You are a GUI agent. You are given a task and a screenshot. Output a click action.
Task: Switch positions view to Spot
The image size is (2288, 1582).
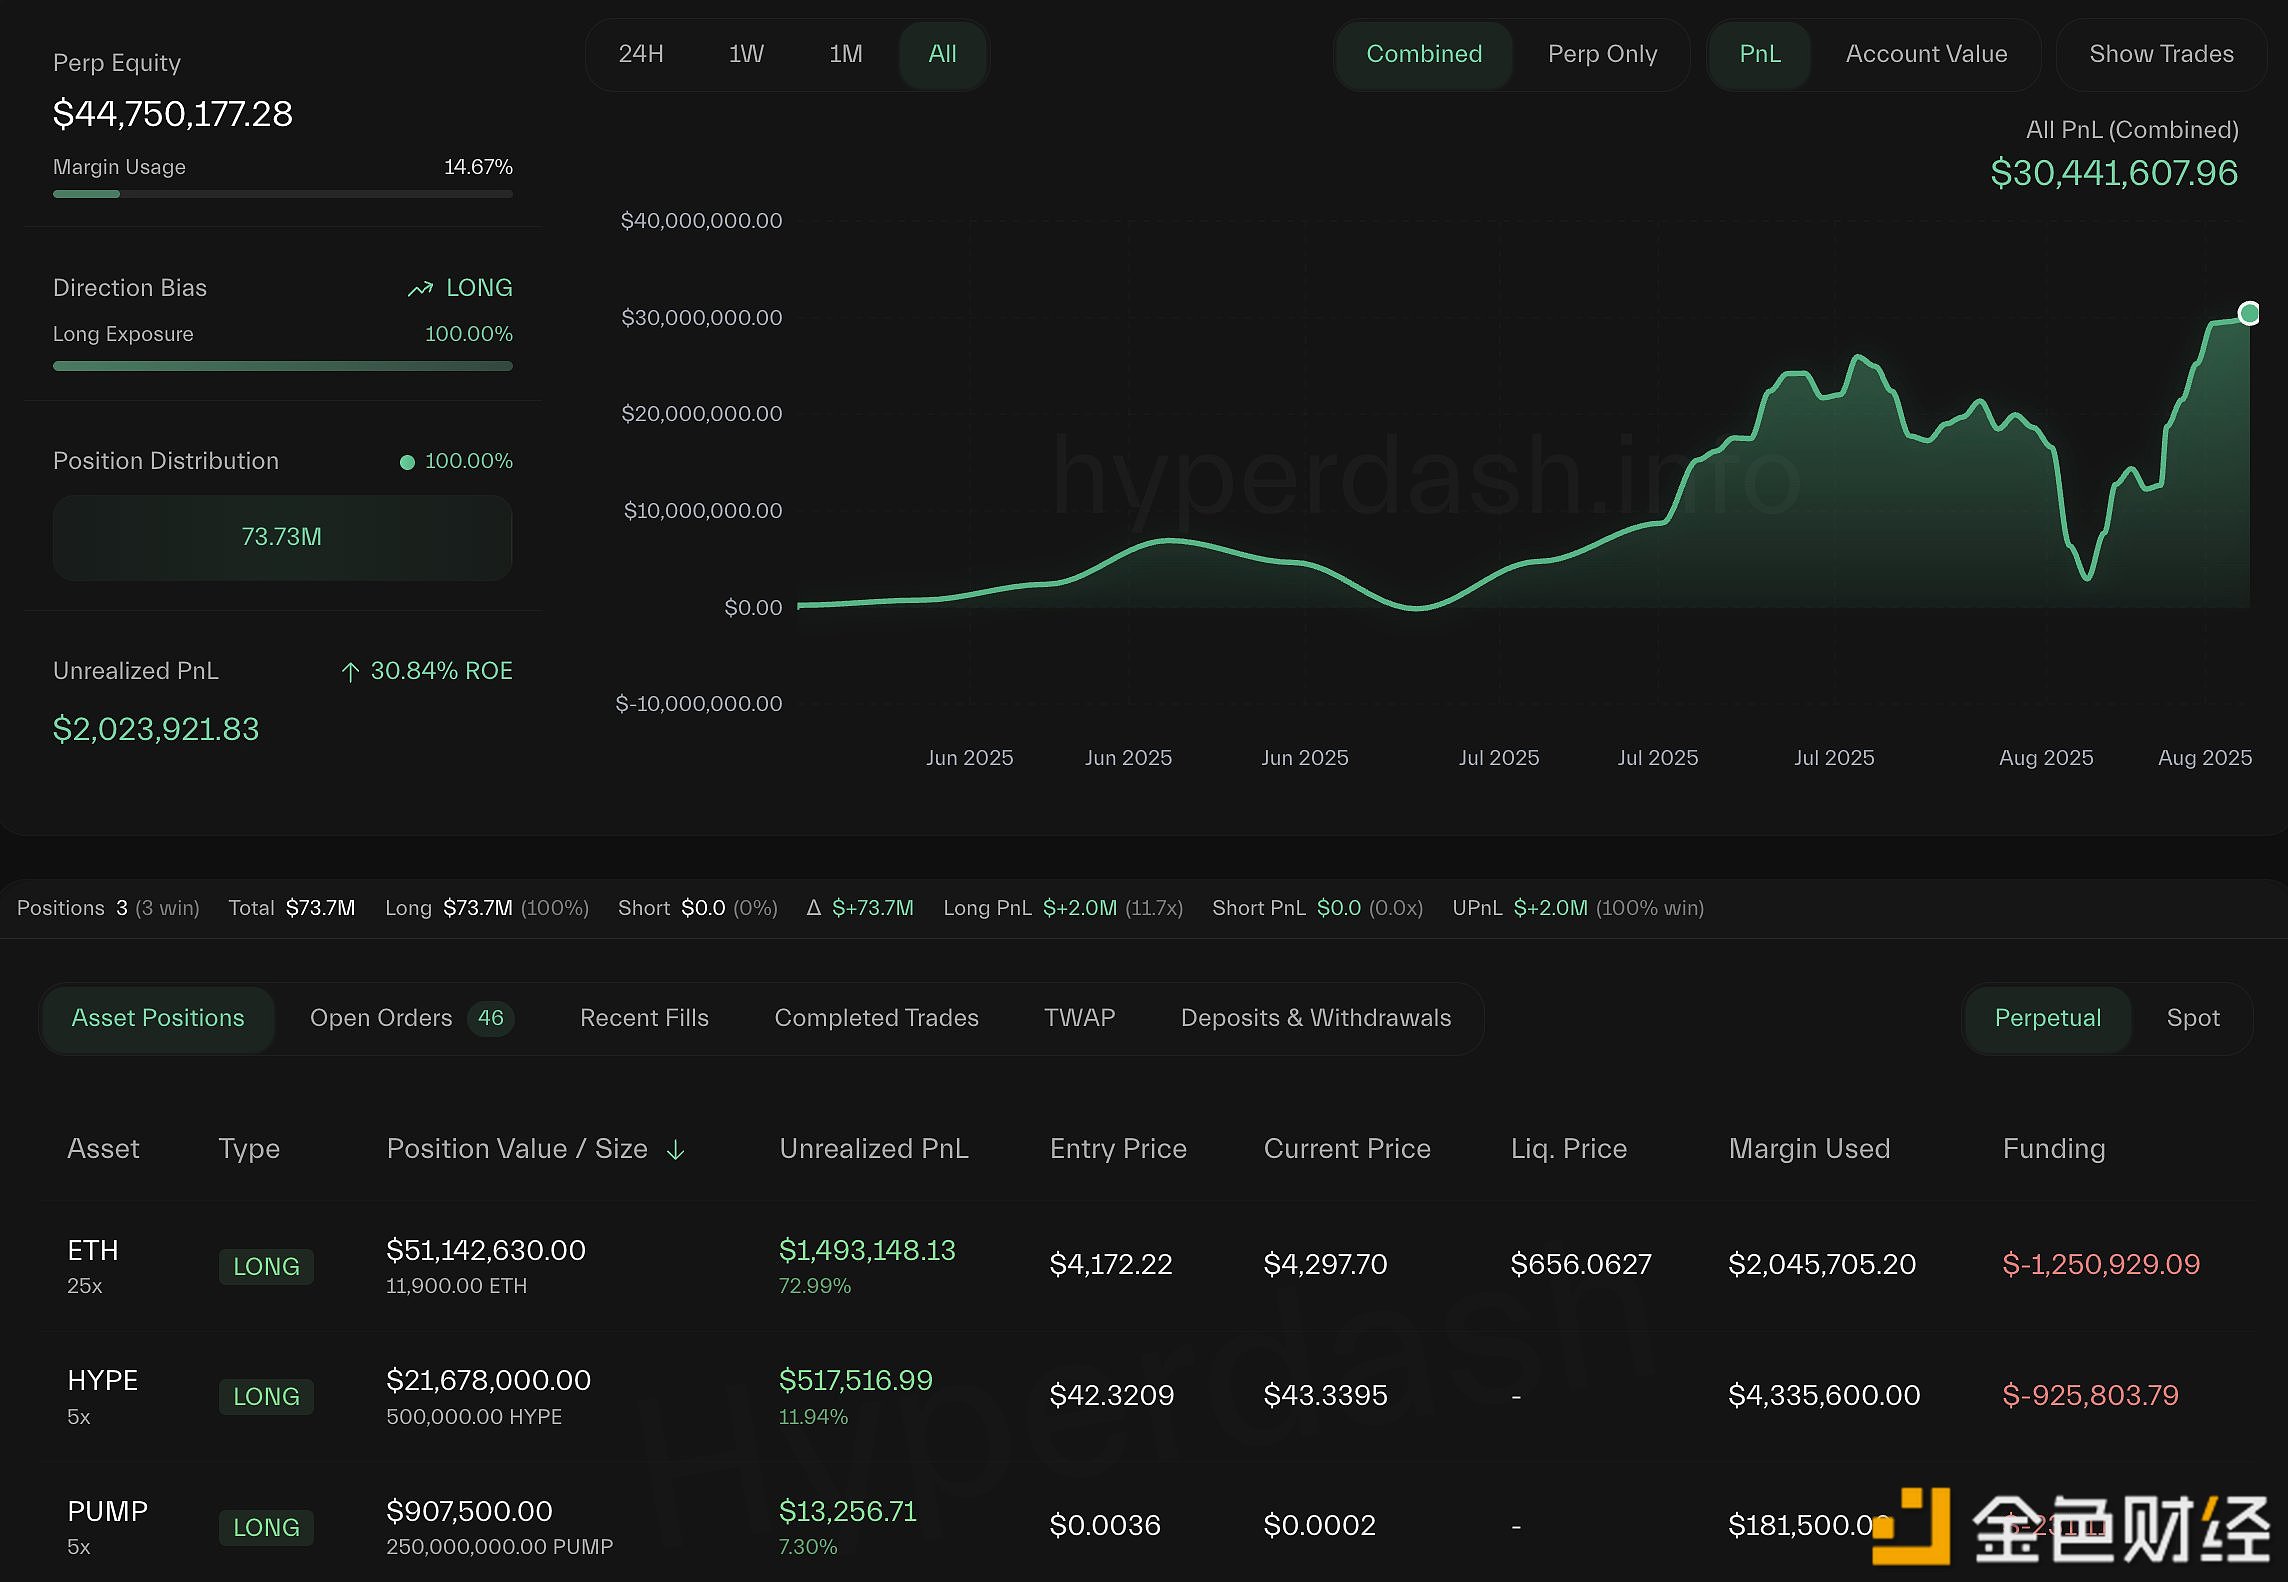pos(2192,1018)
